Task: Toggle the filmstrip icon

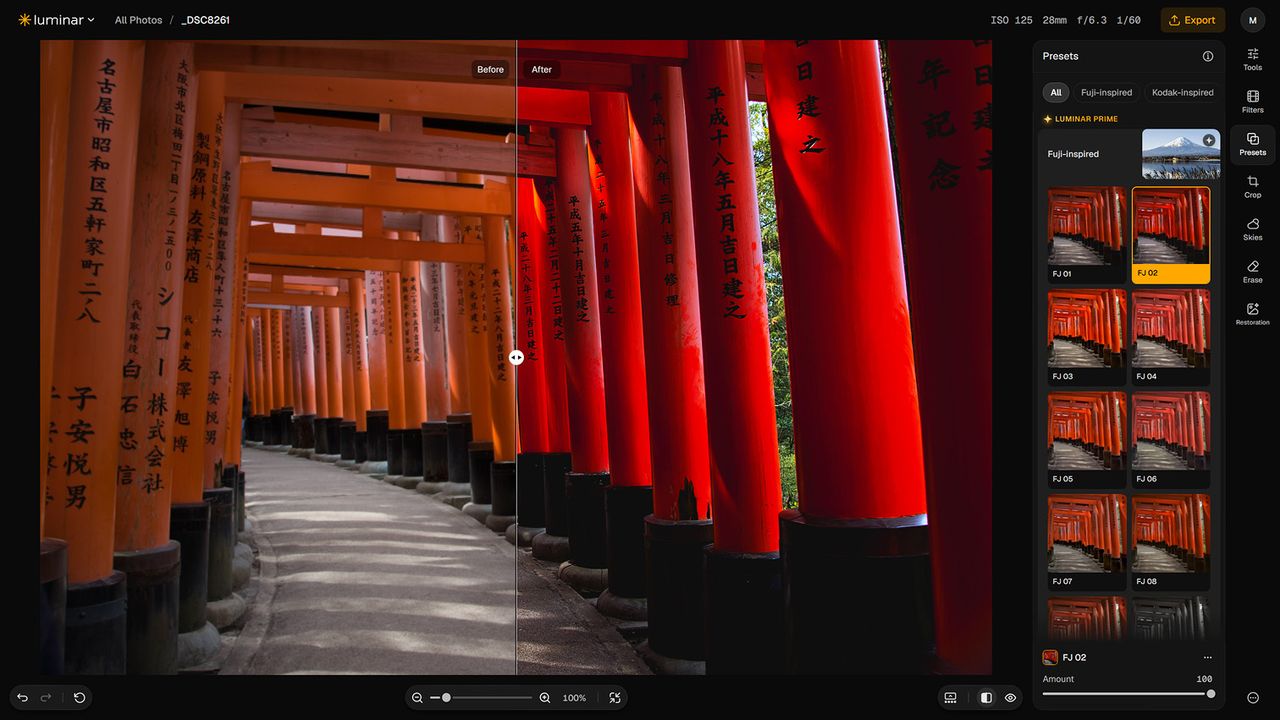Action: [x=950, y=698]
